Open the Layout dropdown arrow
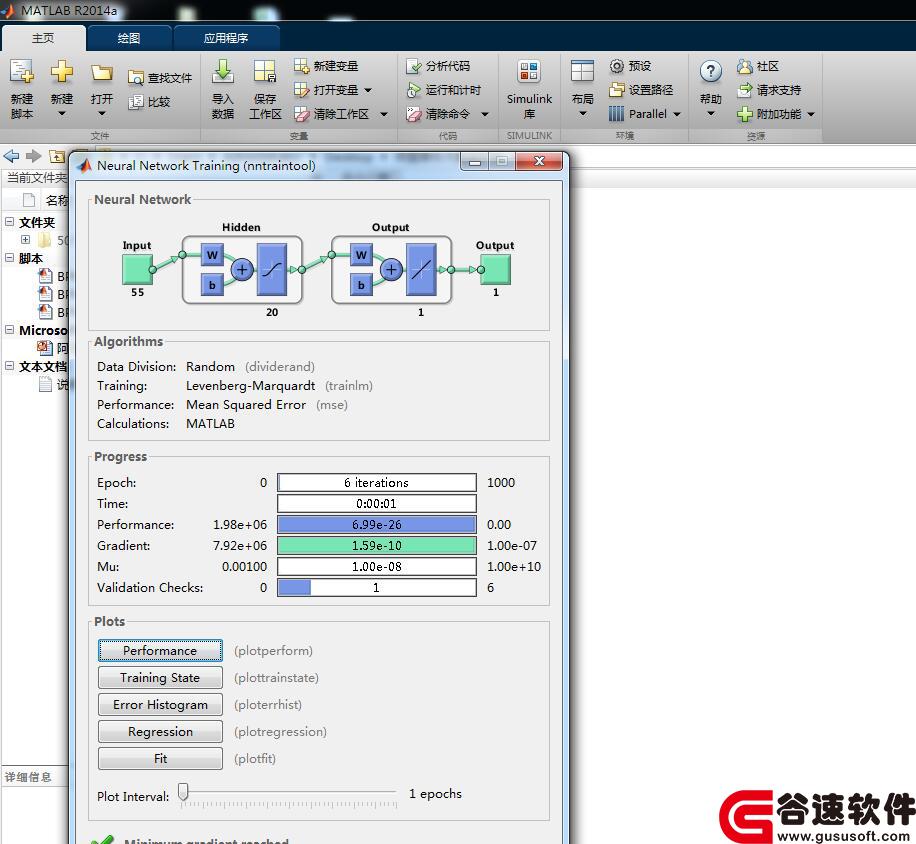 tap(582, 114)
